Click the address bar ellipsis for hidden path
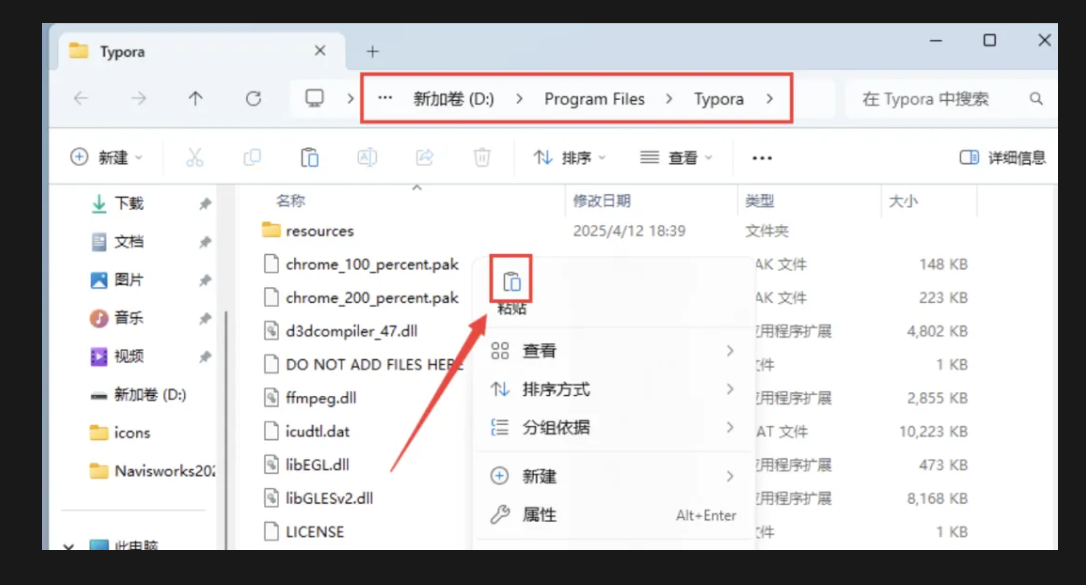Image resolution: width=1086 pixels, height=585 pixels. (385, 98)
